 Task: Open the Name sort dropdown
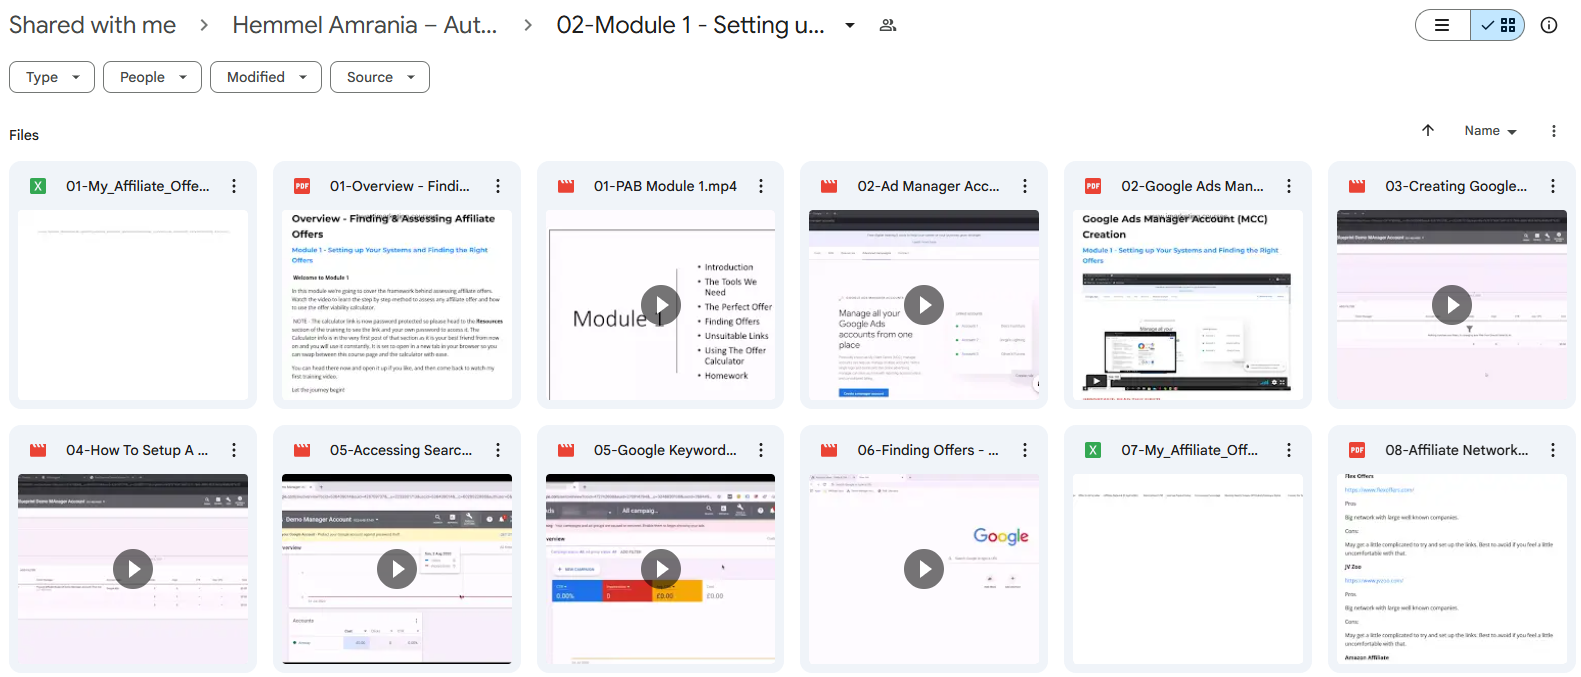1491,131
